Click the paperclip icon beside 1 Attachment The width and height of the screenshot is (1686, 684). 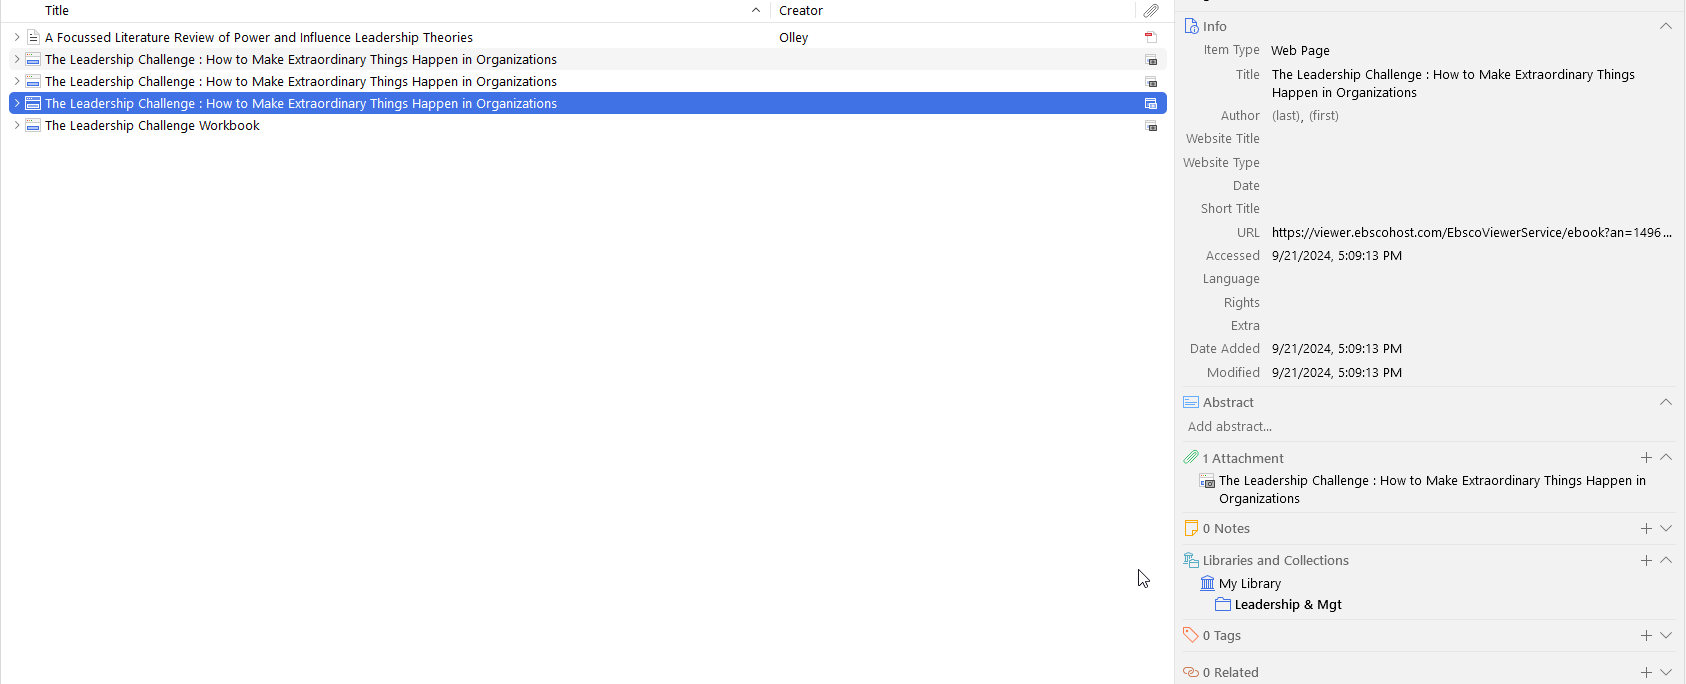click(1191, 458)
